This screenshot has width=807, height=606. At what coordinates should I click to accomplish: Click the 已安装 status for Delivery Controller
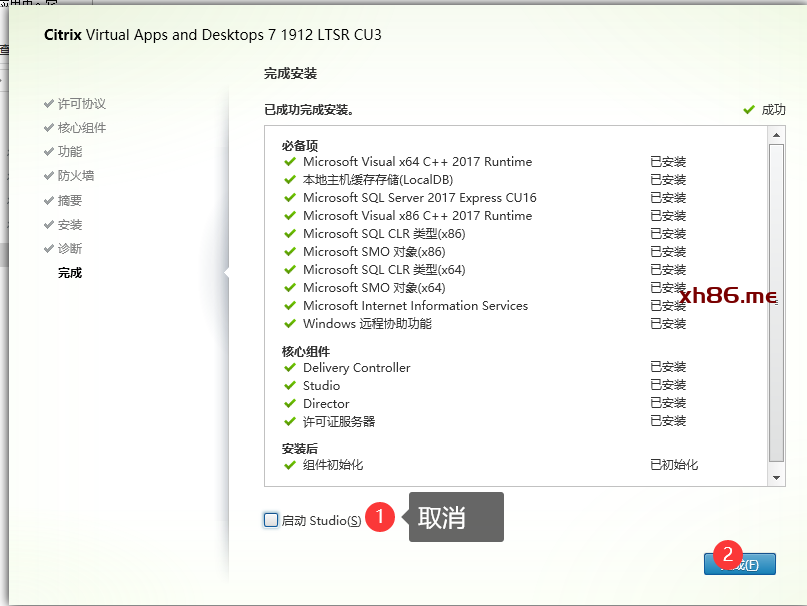[668, 367]
